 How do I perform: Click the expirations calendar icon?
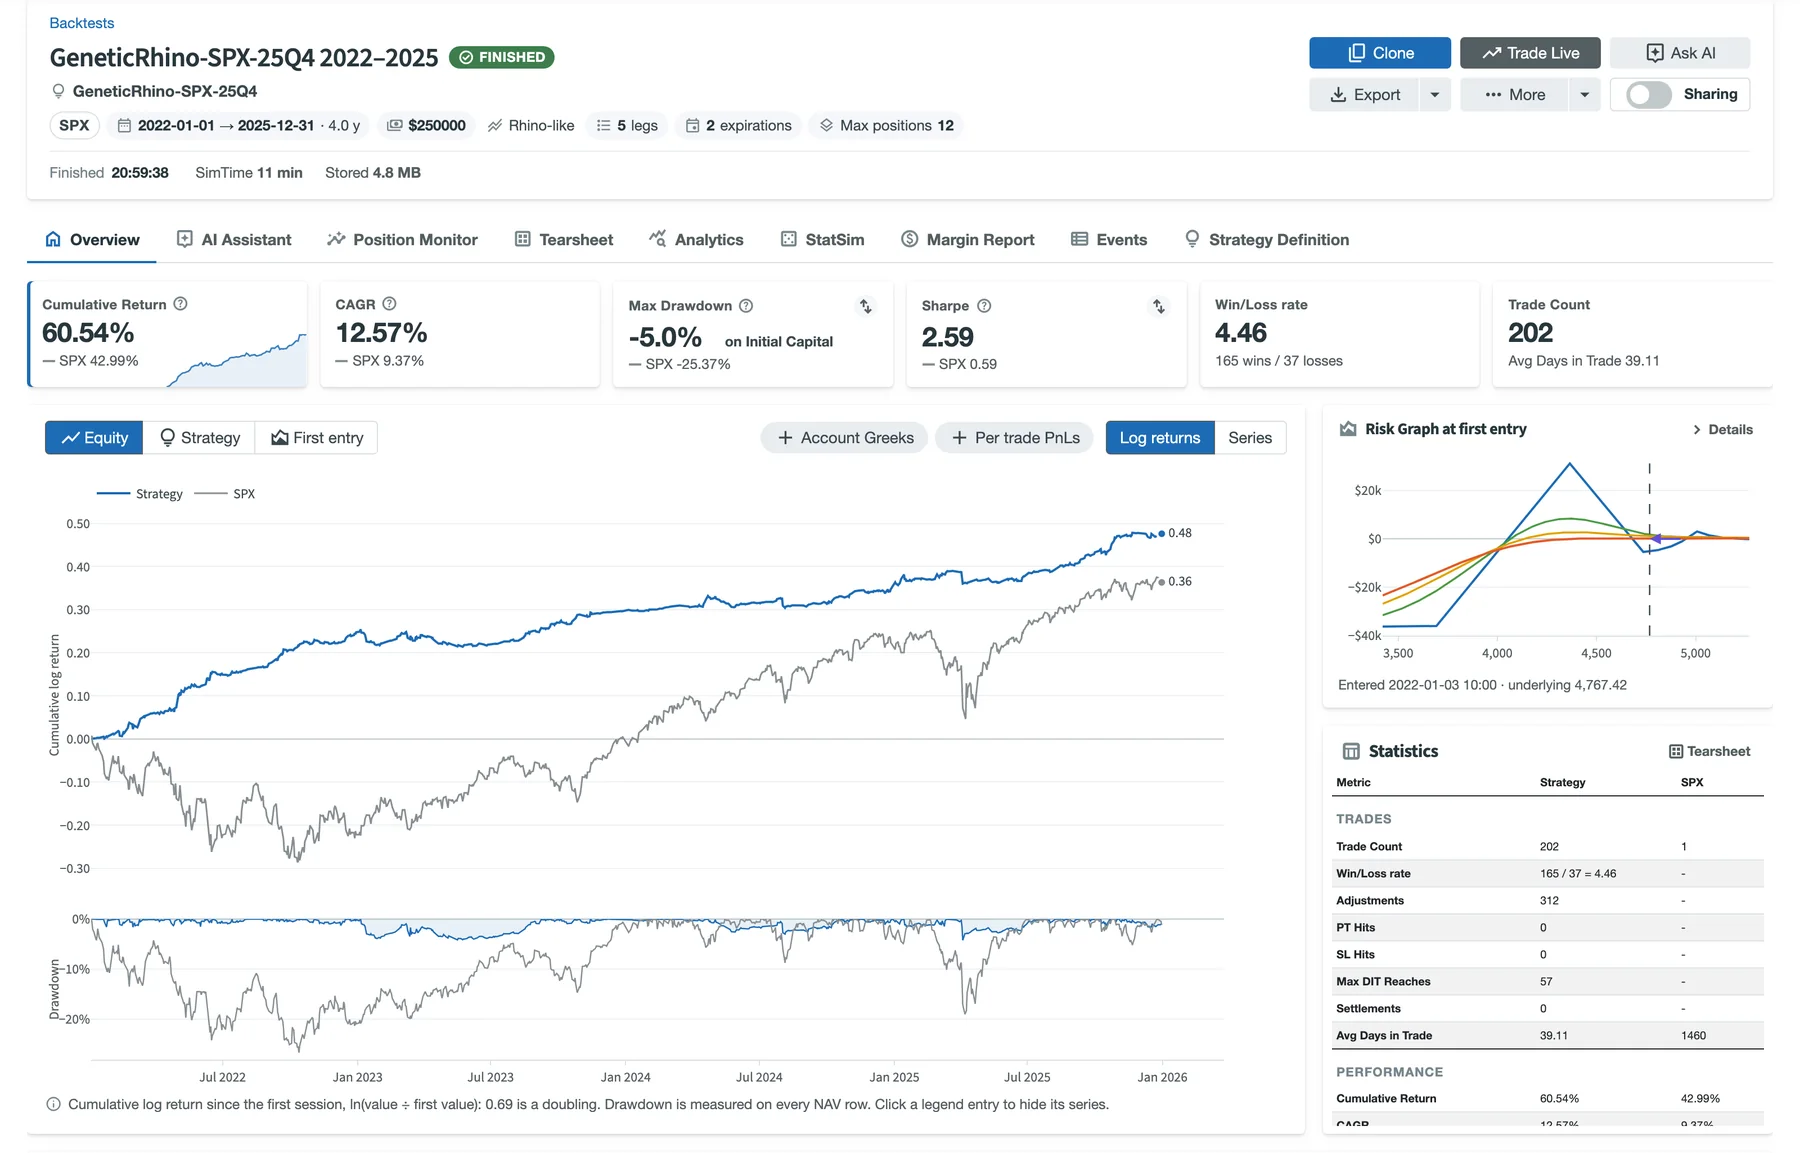[692, 126]
